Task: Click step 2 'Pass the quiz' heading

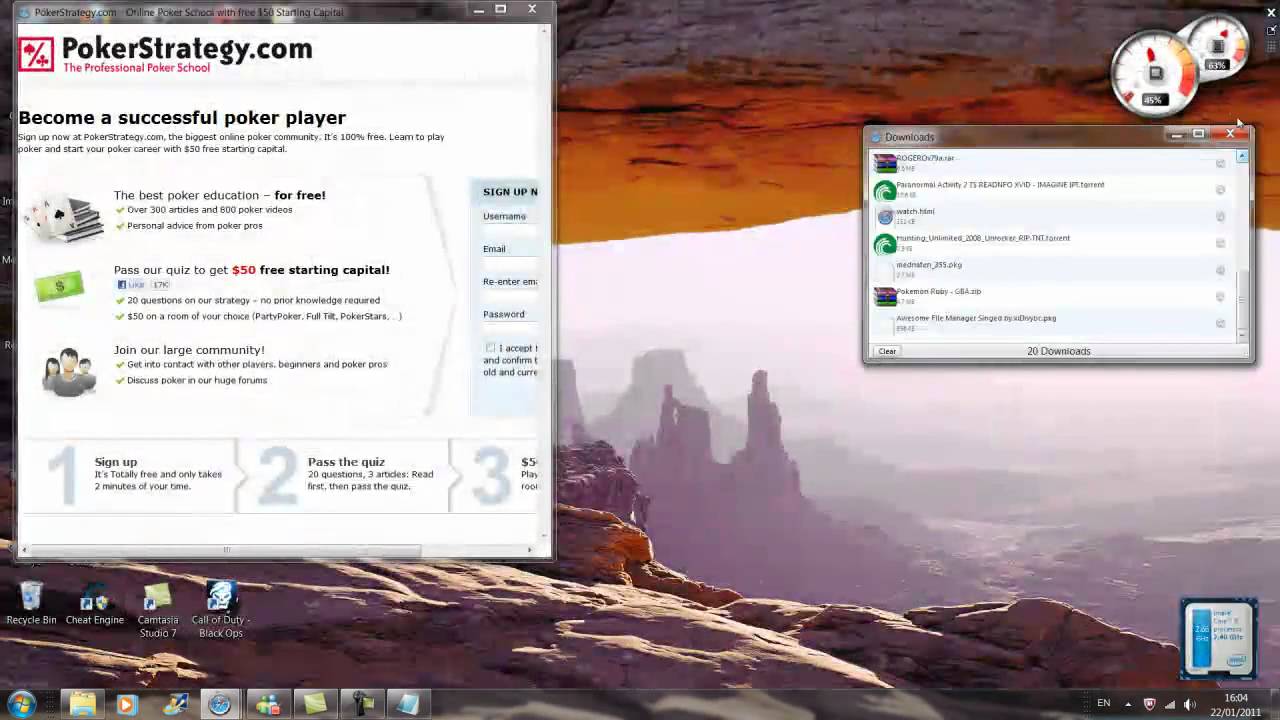Action: pyautogui.click(x=346, y=462)
